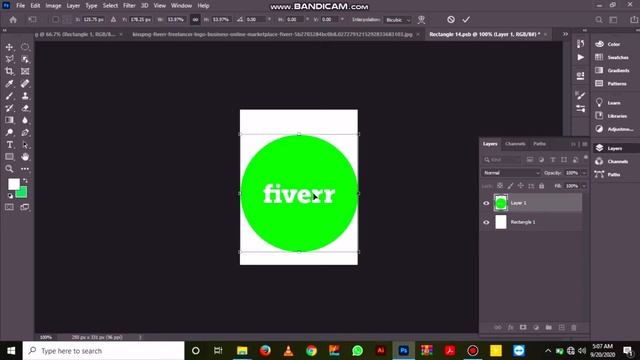The image size is (640, 360).
Task: Reset default foreground and background colors
Action: [x=10, y=196]
